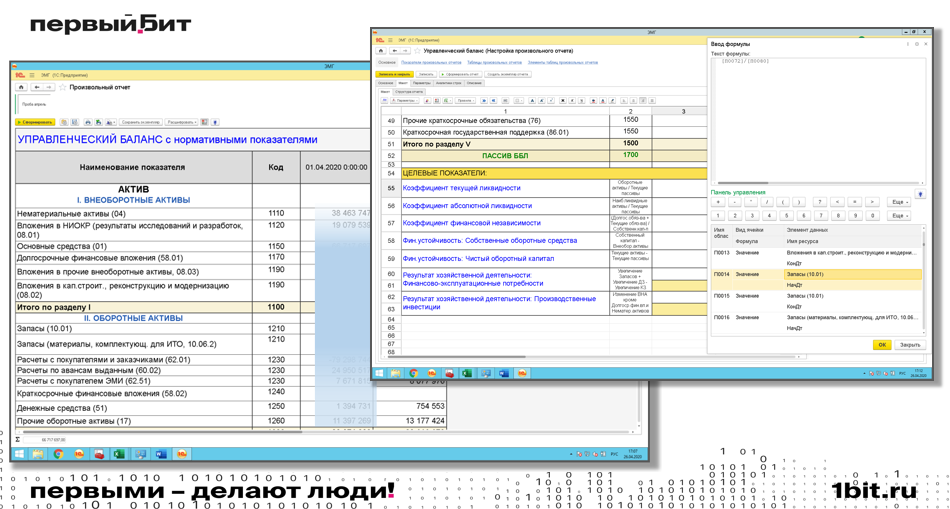Click Сохранить экземпляр button

click(x=141, y=122)
